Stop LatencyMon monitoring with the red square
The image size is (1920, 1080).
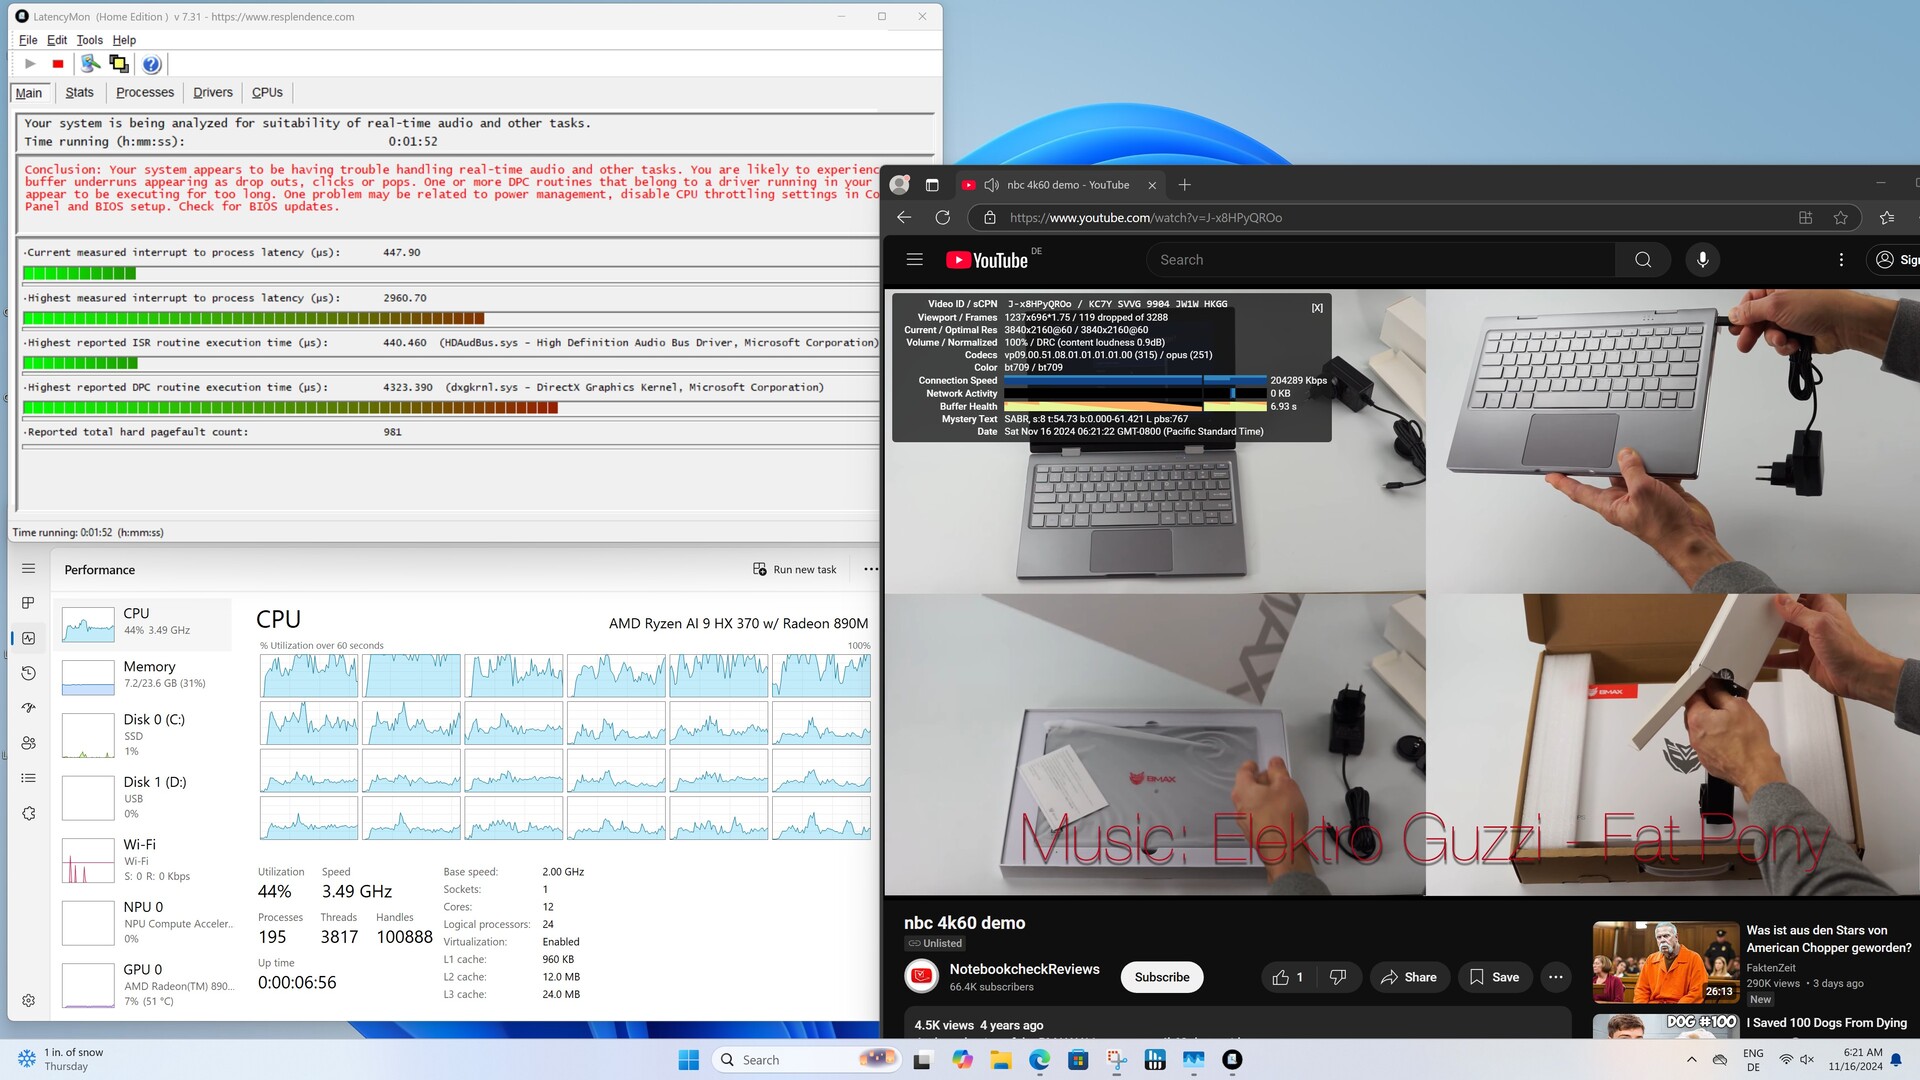[58, 64]
